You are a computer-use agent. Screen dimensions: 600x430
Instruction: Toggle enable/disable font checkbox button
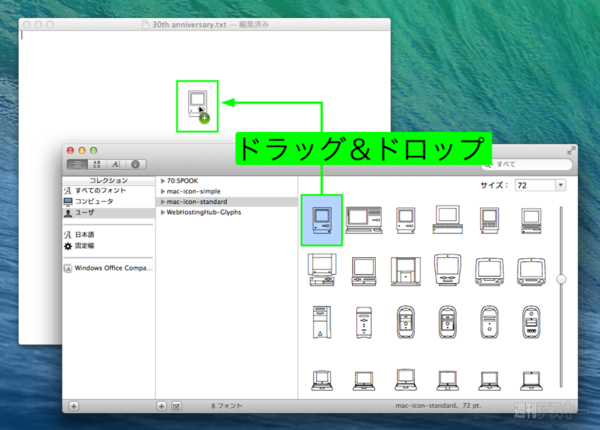point(176,406)
